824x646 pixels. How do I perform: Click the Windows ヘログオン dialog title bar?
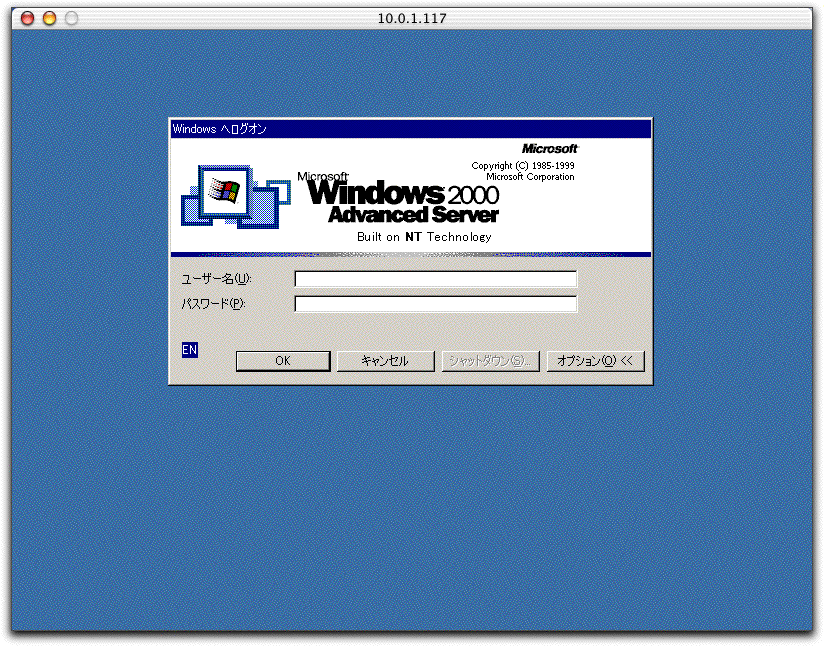(411, 129)
